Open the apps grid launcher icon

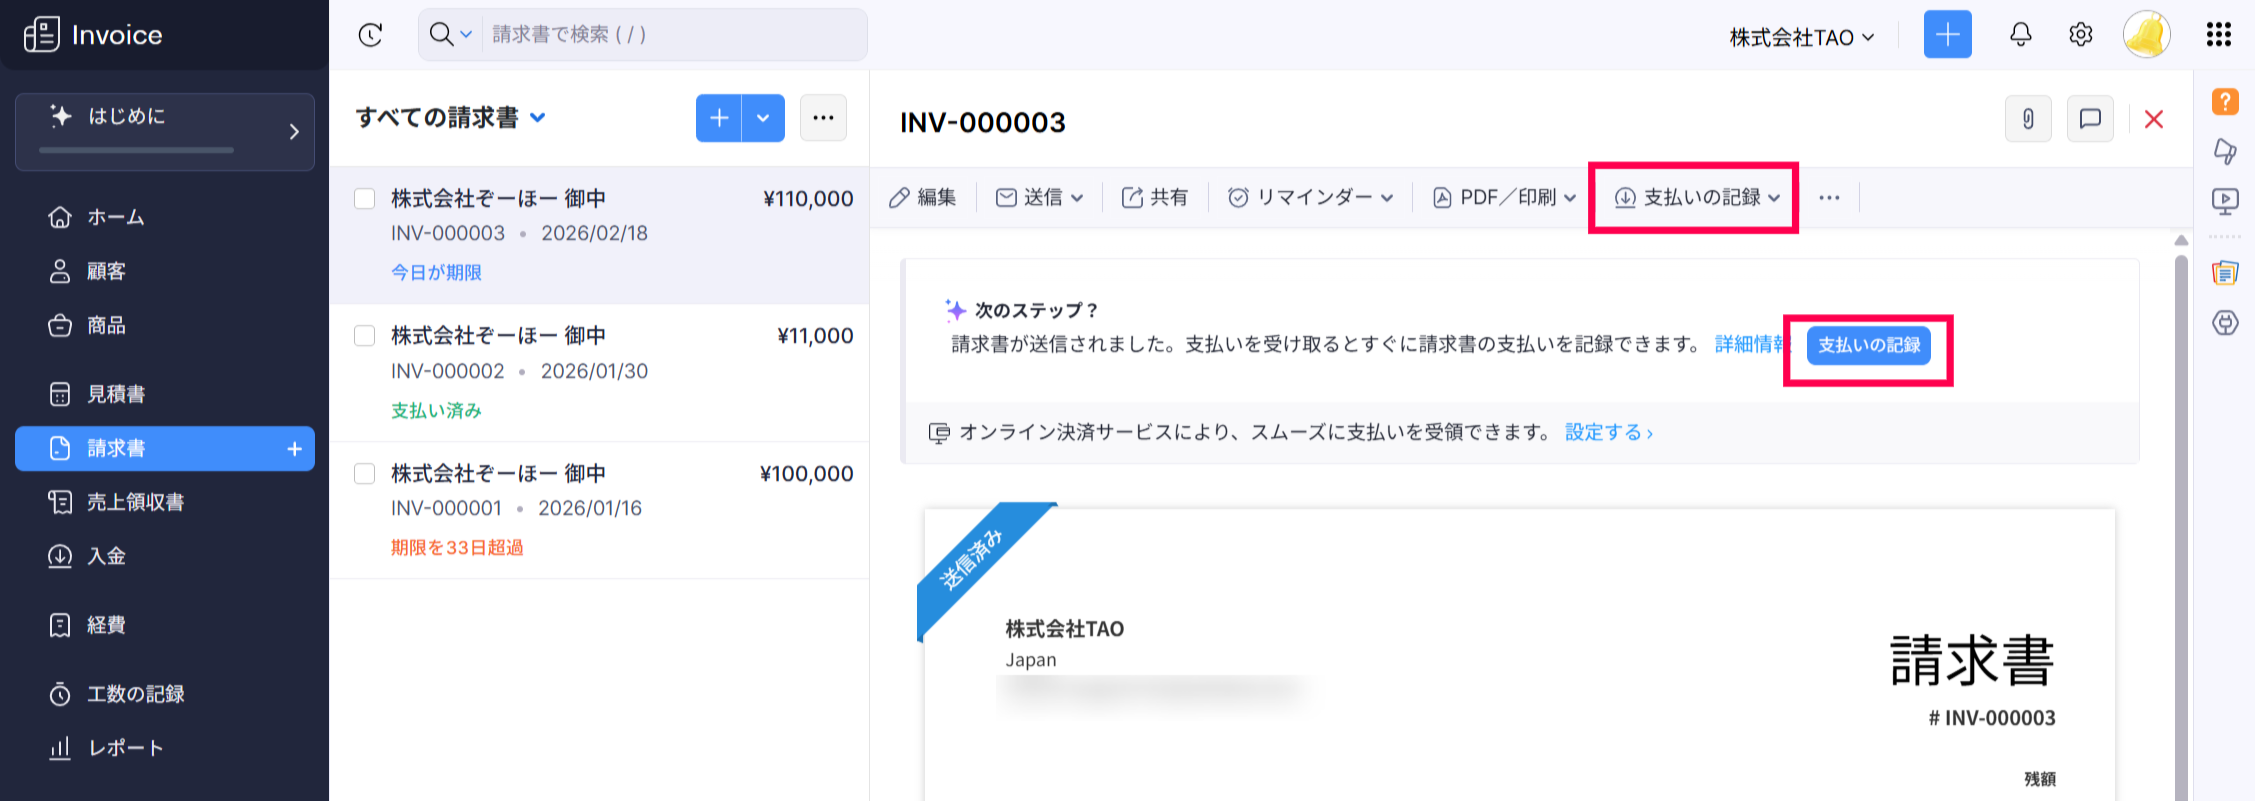pos(2218,35)
